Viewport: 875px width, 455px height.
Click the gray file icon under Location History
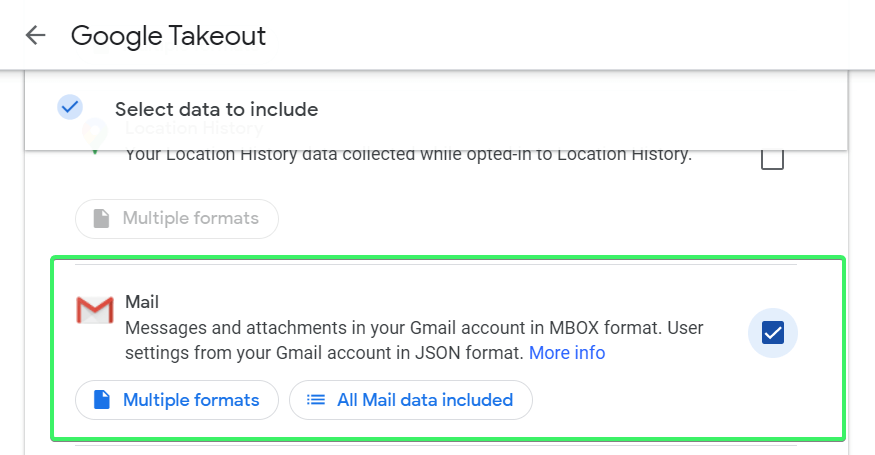(101, 218)
